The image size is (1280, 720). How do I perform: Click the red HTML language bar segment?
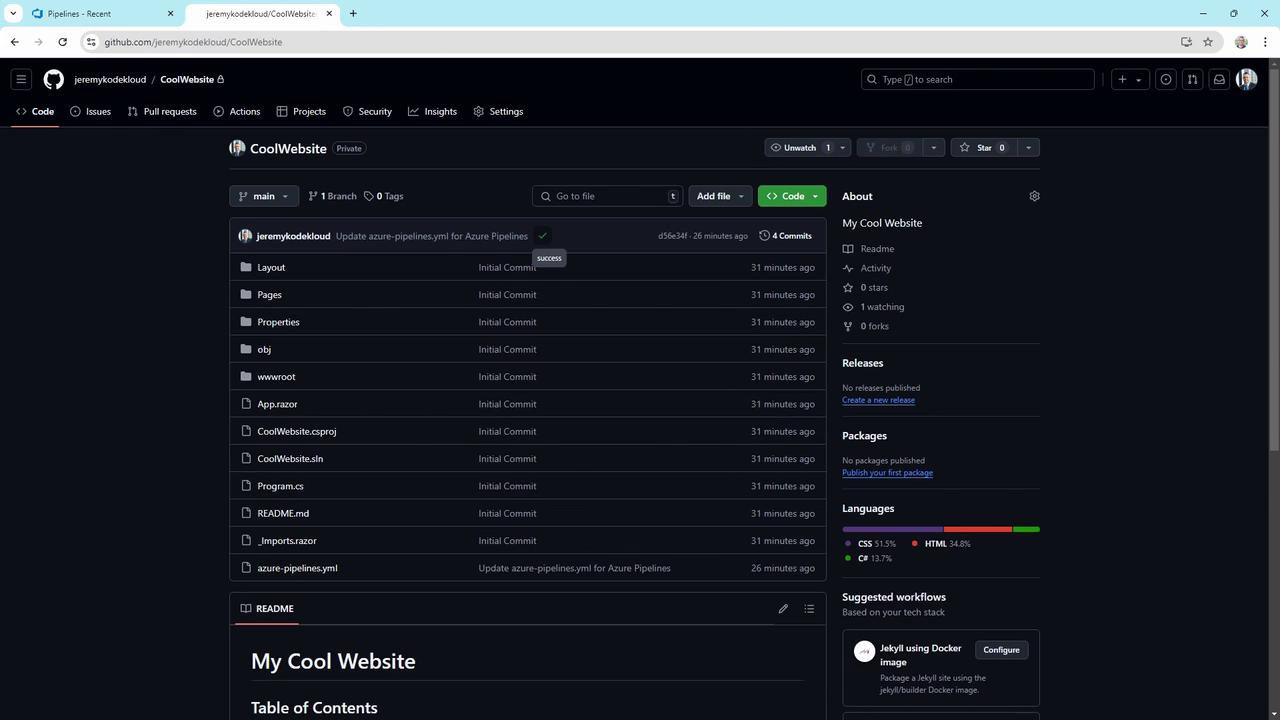pos(978,529)
